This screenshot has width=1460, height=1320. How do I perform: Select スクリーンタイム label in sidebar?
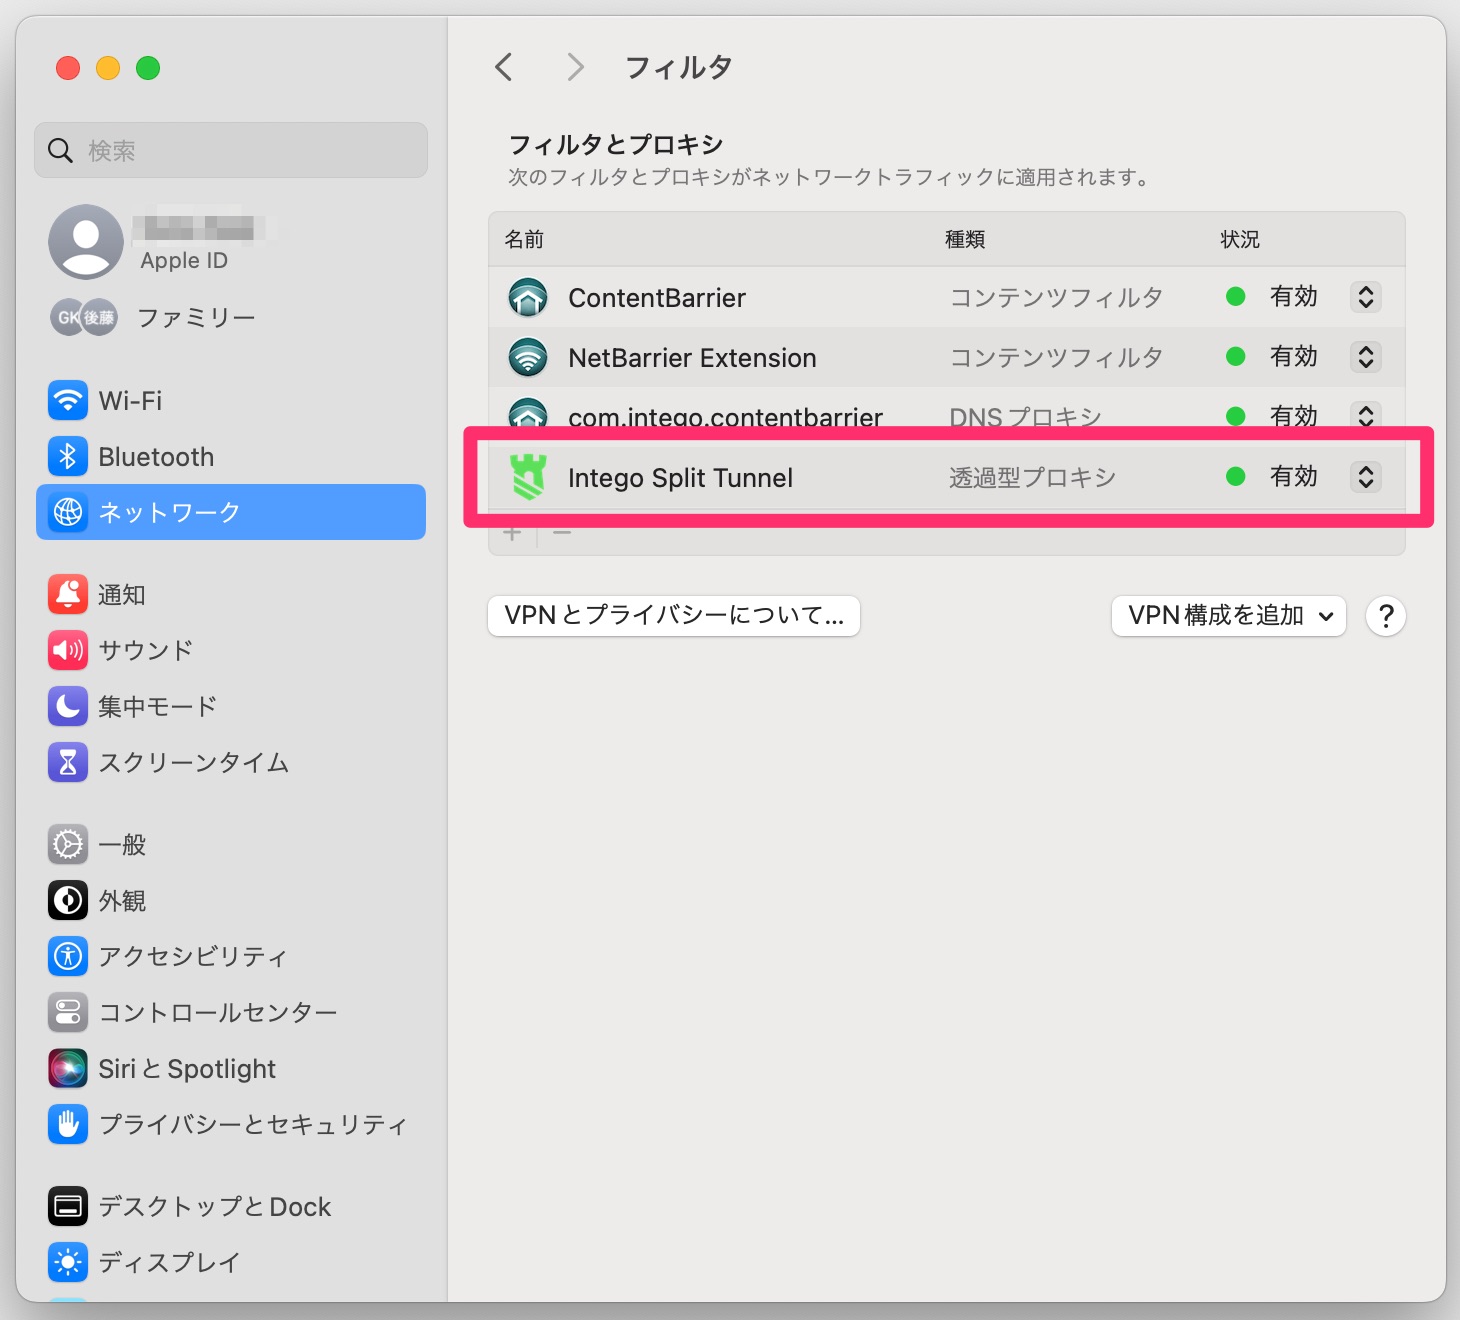pos(194,762)
